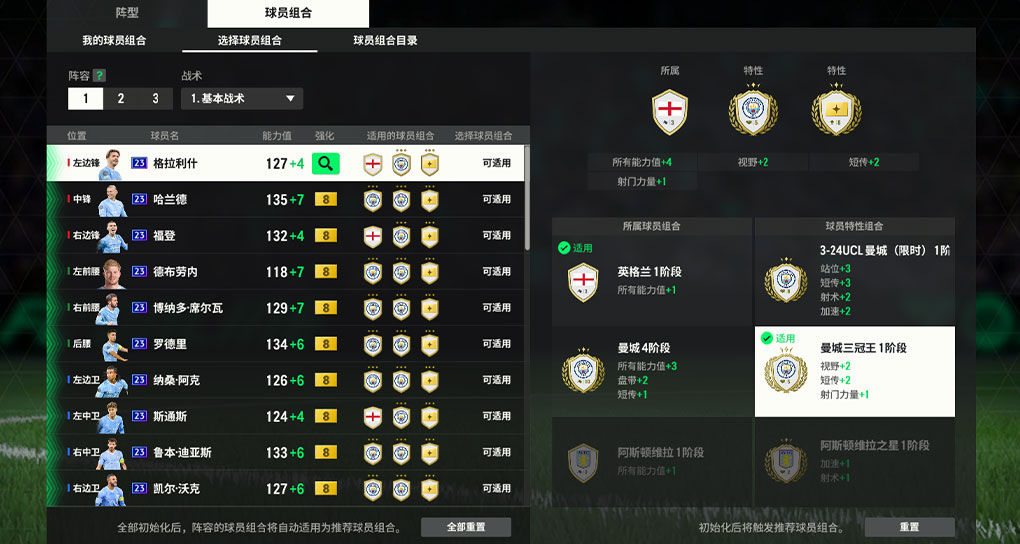Toggle the 曼城三冠王 1阶段 combination
1020x544 pixels.
pyautogui.click(x=855, y=372)
